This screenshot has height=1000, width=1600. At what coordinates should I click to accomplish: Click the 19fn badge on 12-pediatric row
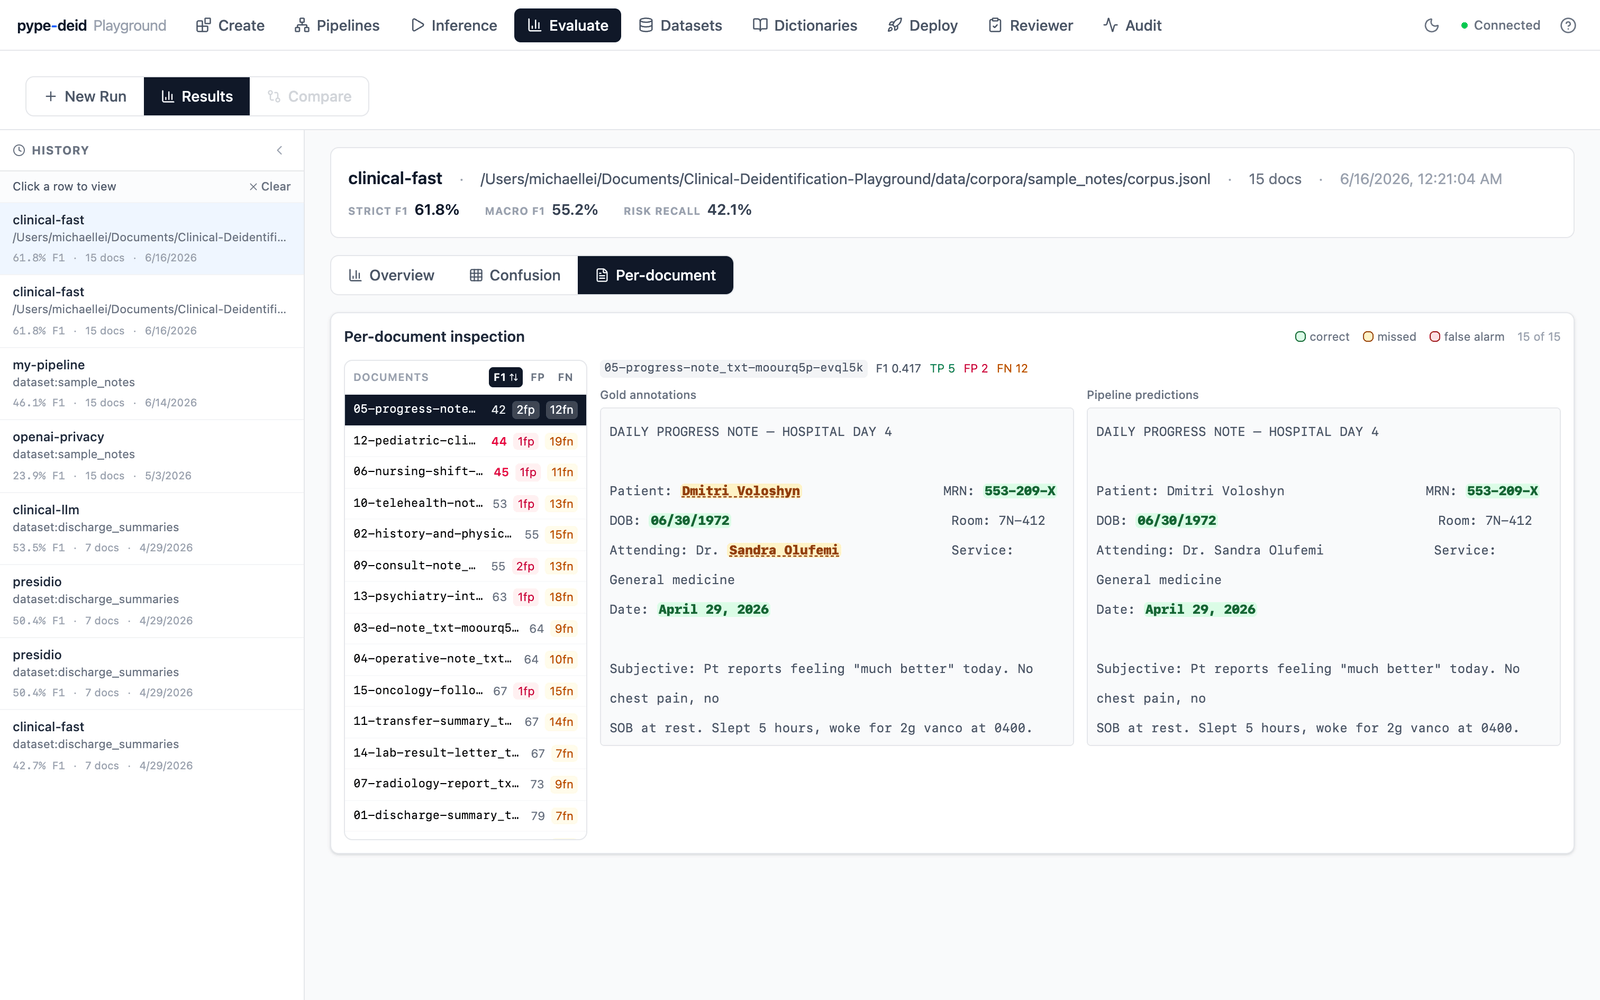click(x=561, y=441)
